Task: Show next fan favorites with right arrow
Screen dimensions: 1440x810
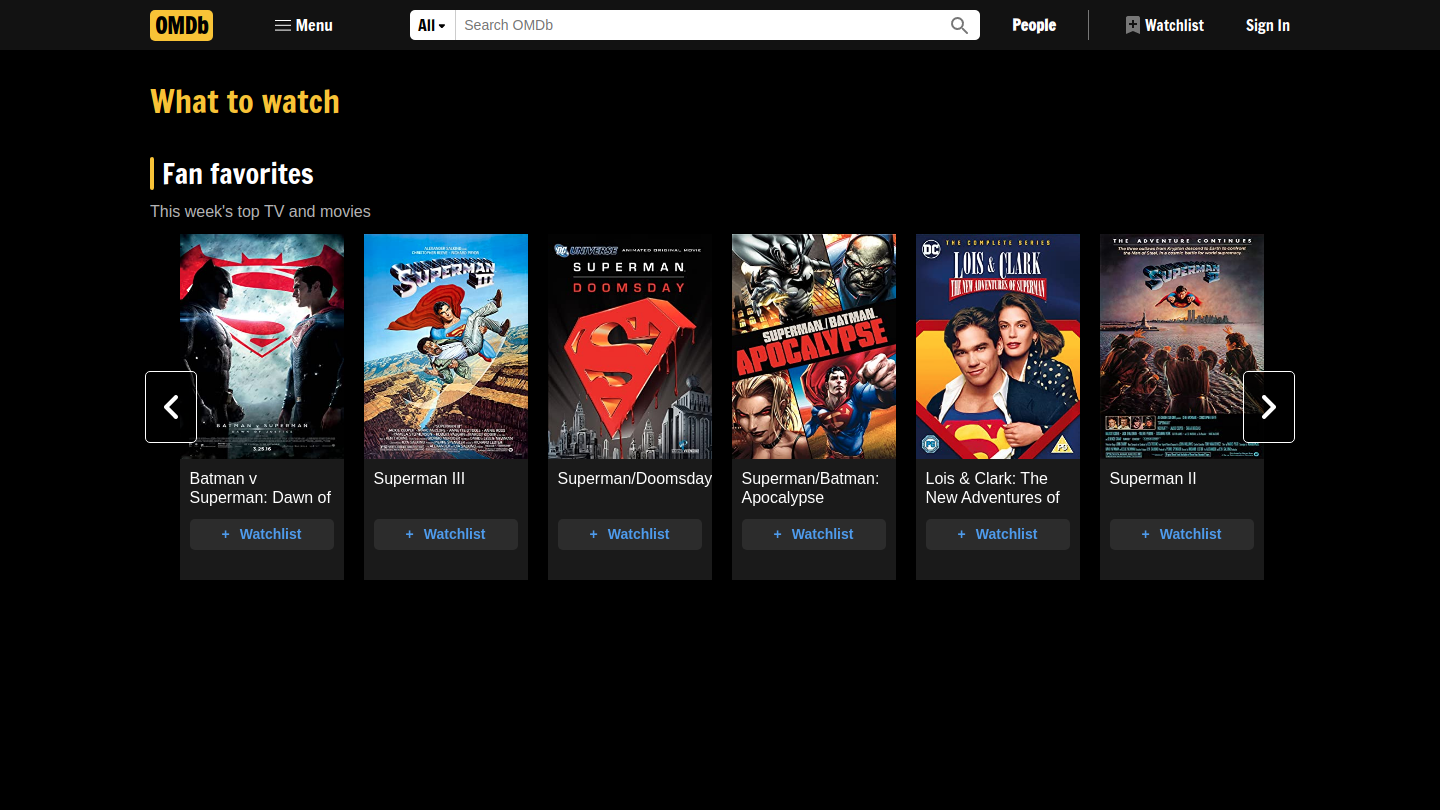Action: click(x=1269, y=407)
